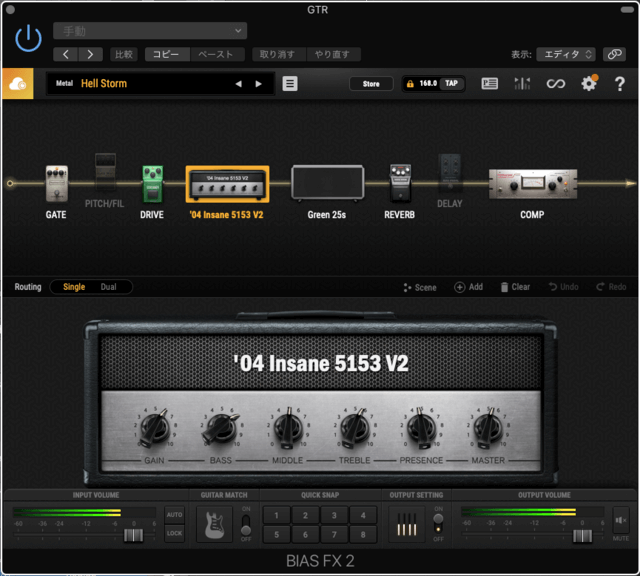Select Quick Snap slot 5
Viewport: 640px width, 576px height.
tap(276, 534)
